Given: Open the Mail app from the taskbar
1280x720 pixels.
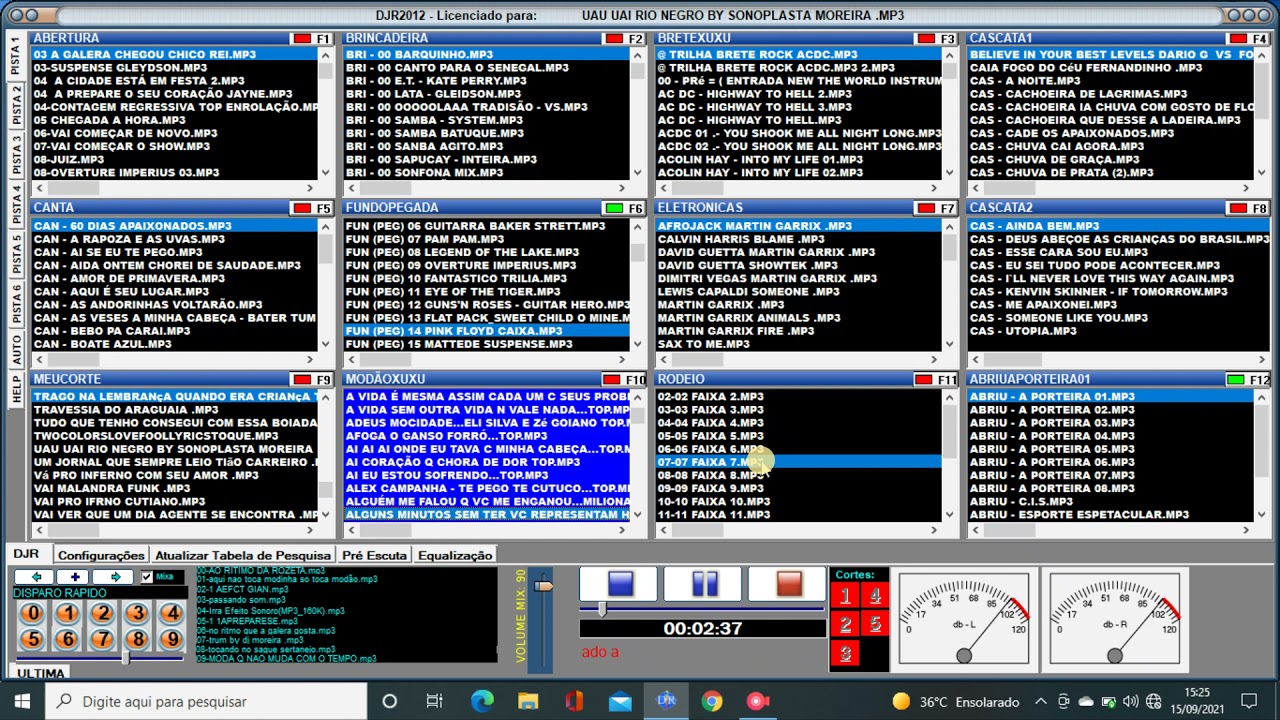Looking at the screenshot, I should click(620, 701).
